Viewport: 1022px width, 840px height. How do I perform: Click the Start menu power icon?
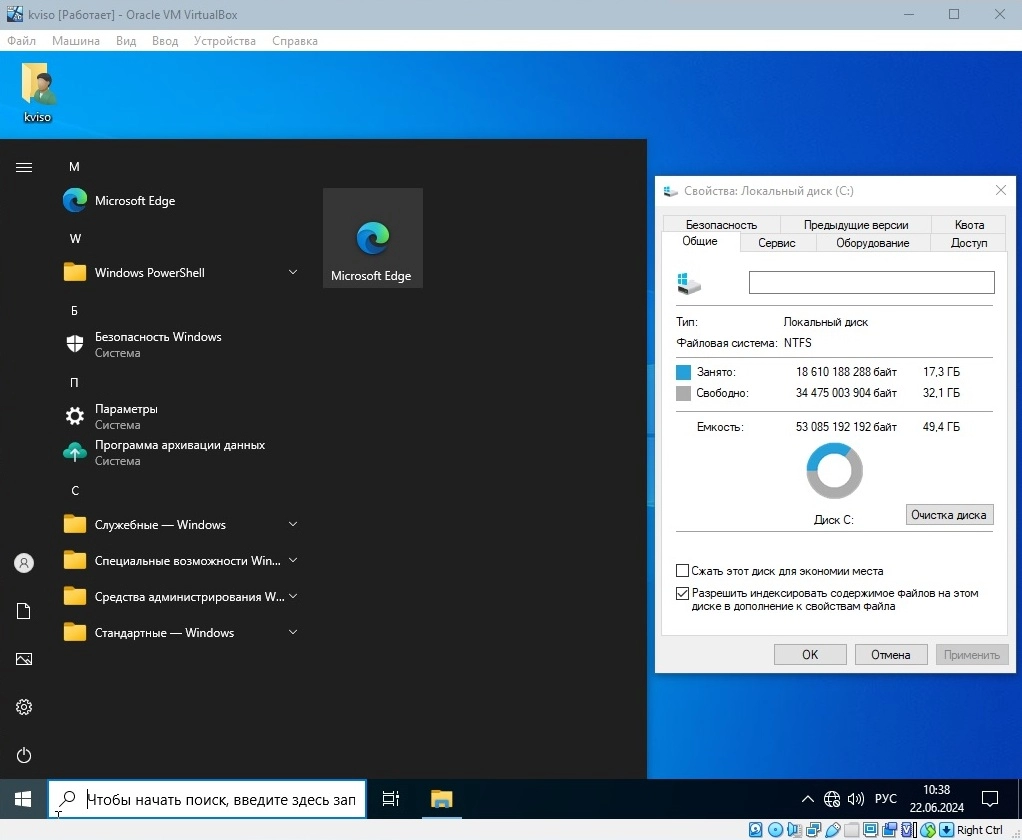tap(24, 755)
